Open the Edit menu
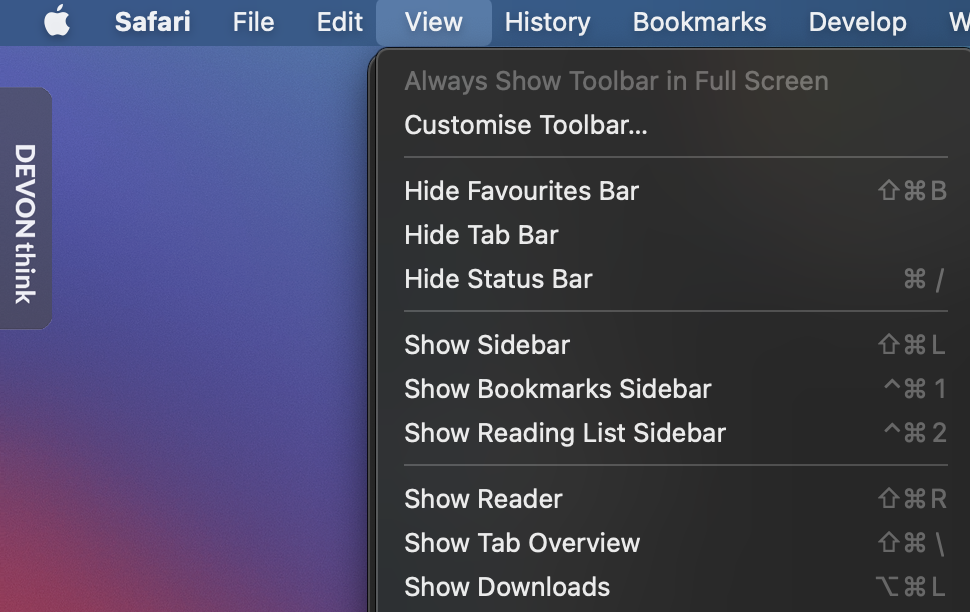This screenshot has height=612, width=970. pyautogui.click(x=340, y=22)
